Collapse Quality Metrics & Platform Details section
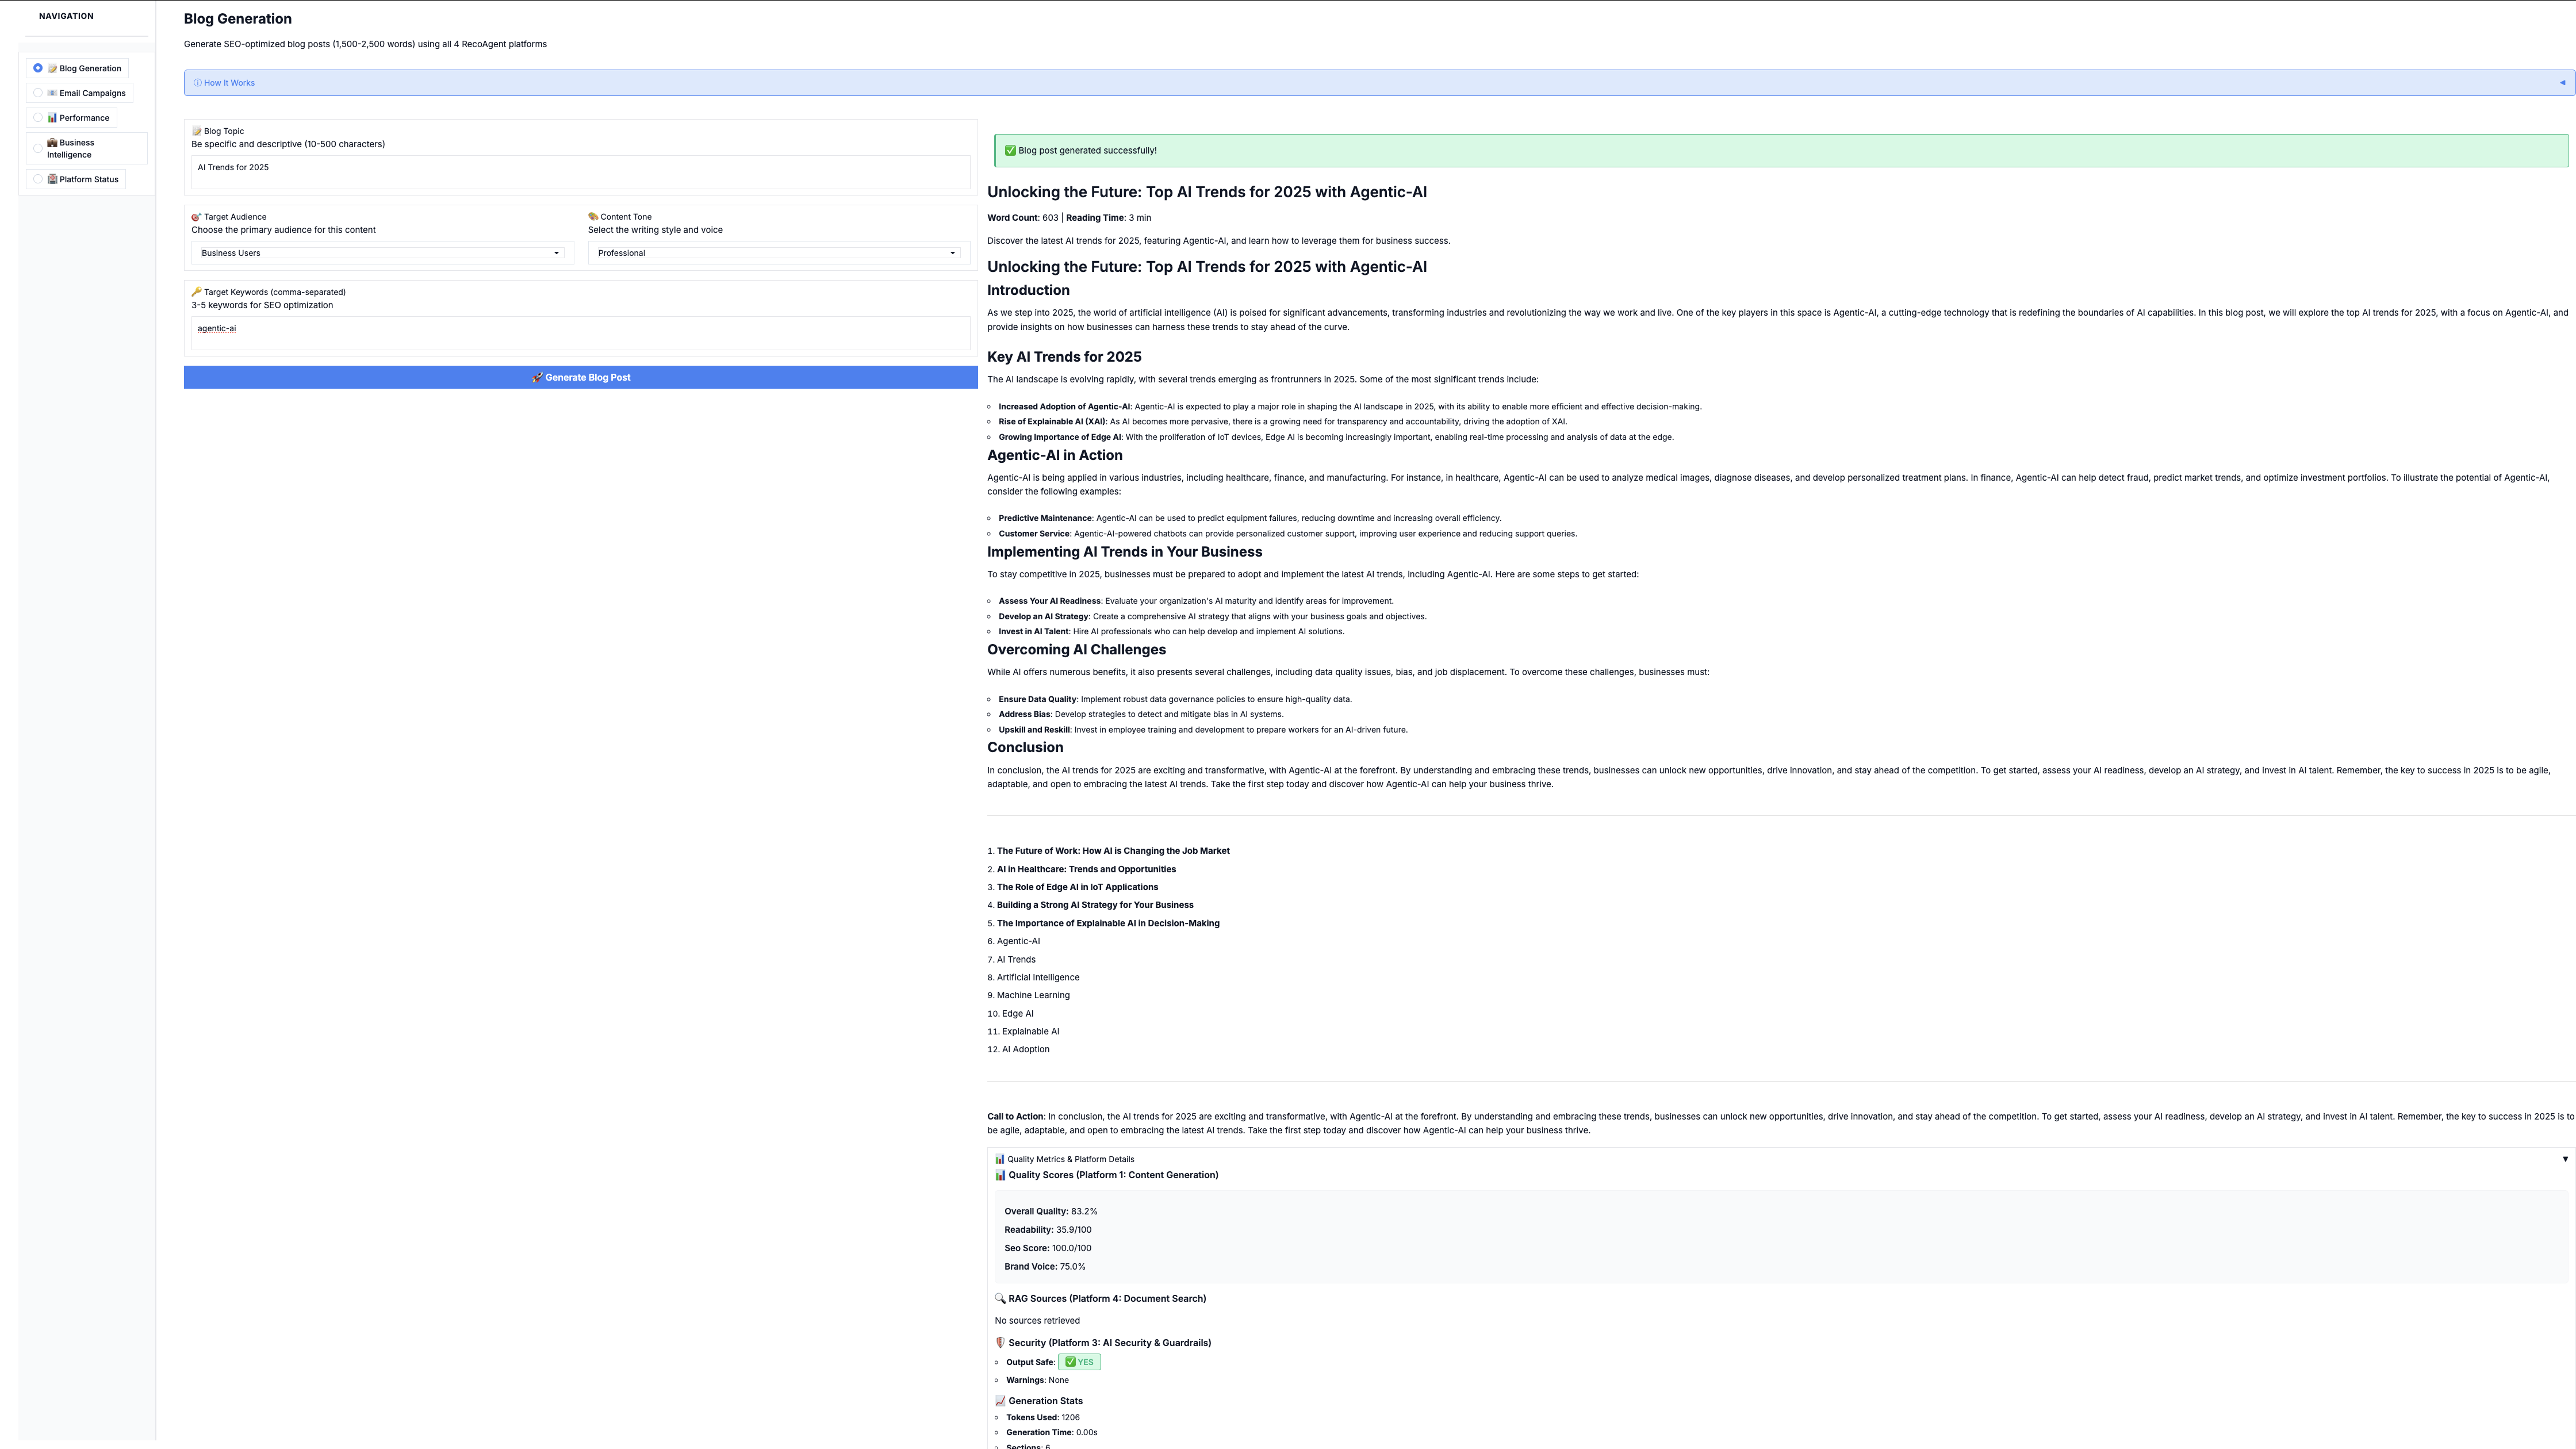The height and width of the screenshot is (1449, 2576). pyautogui.click(x=2564, y=1159)
